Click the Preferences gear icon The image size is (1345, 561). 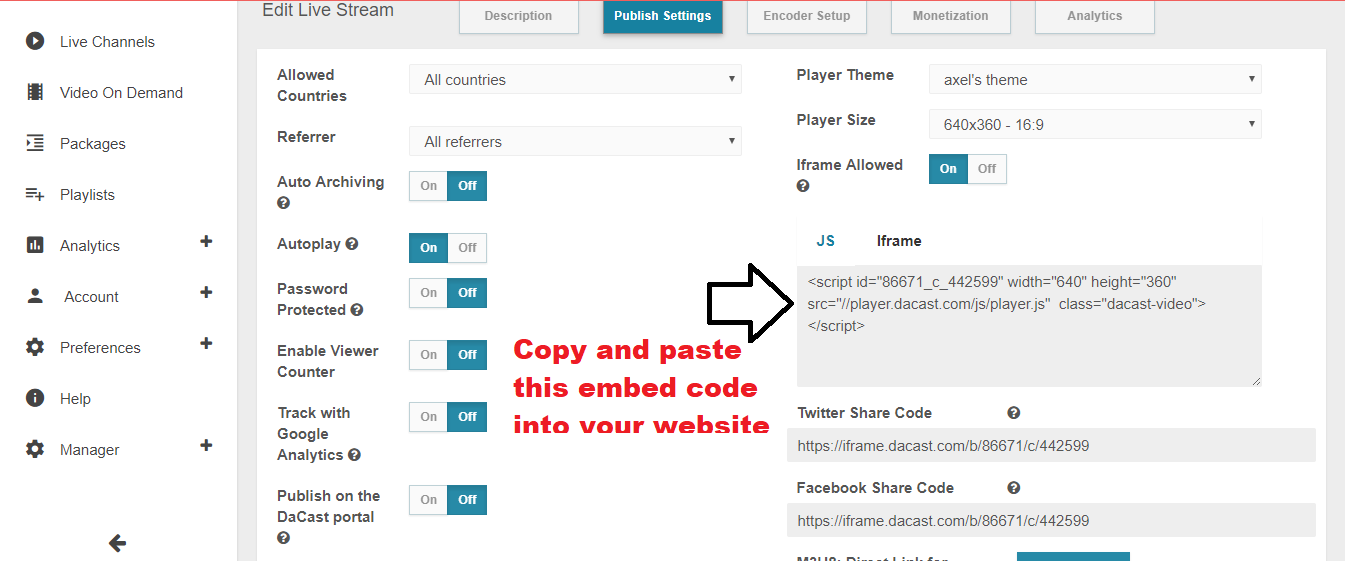point(35,347)
